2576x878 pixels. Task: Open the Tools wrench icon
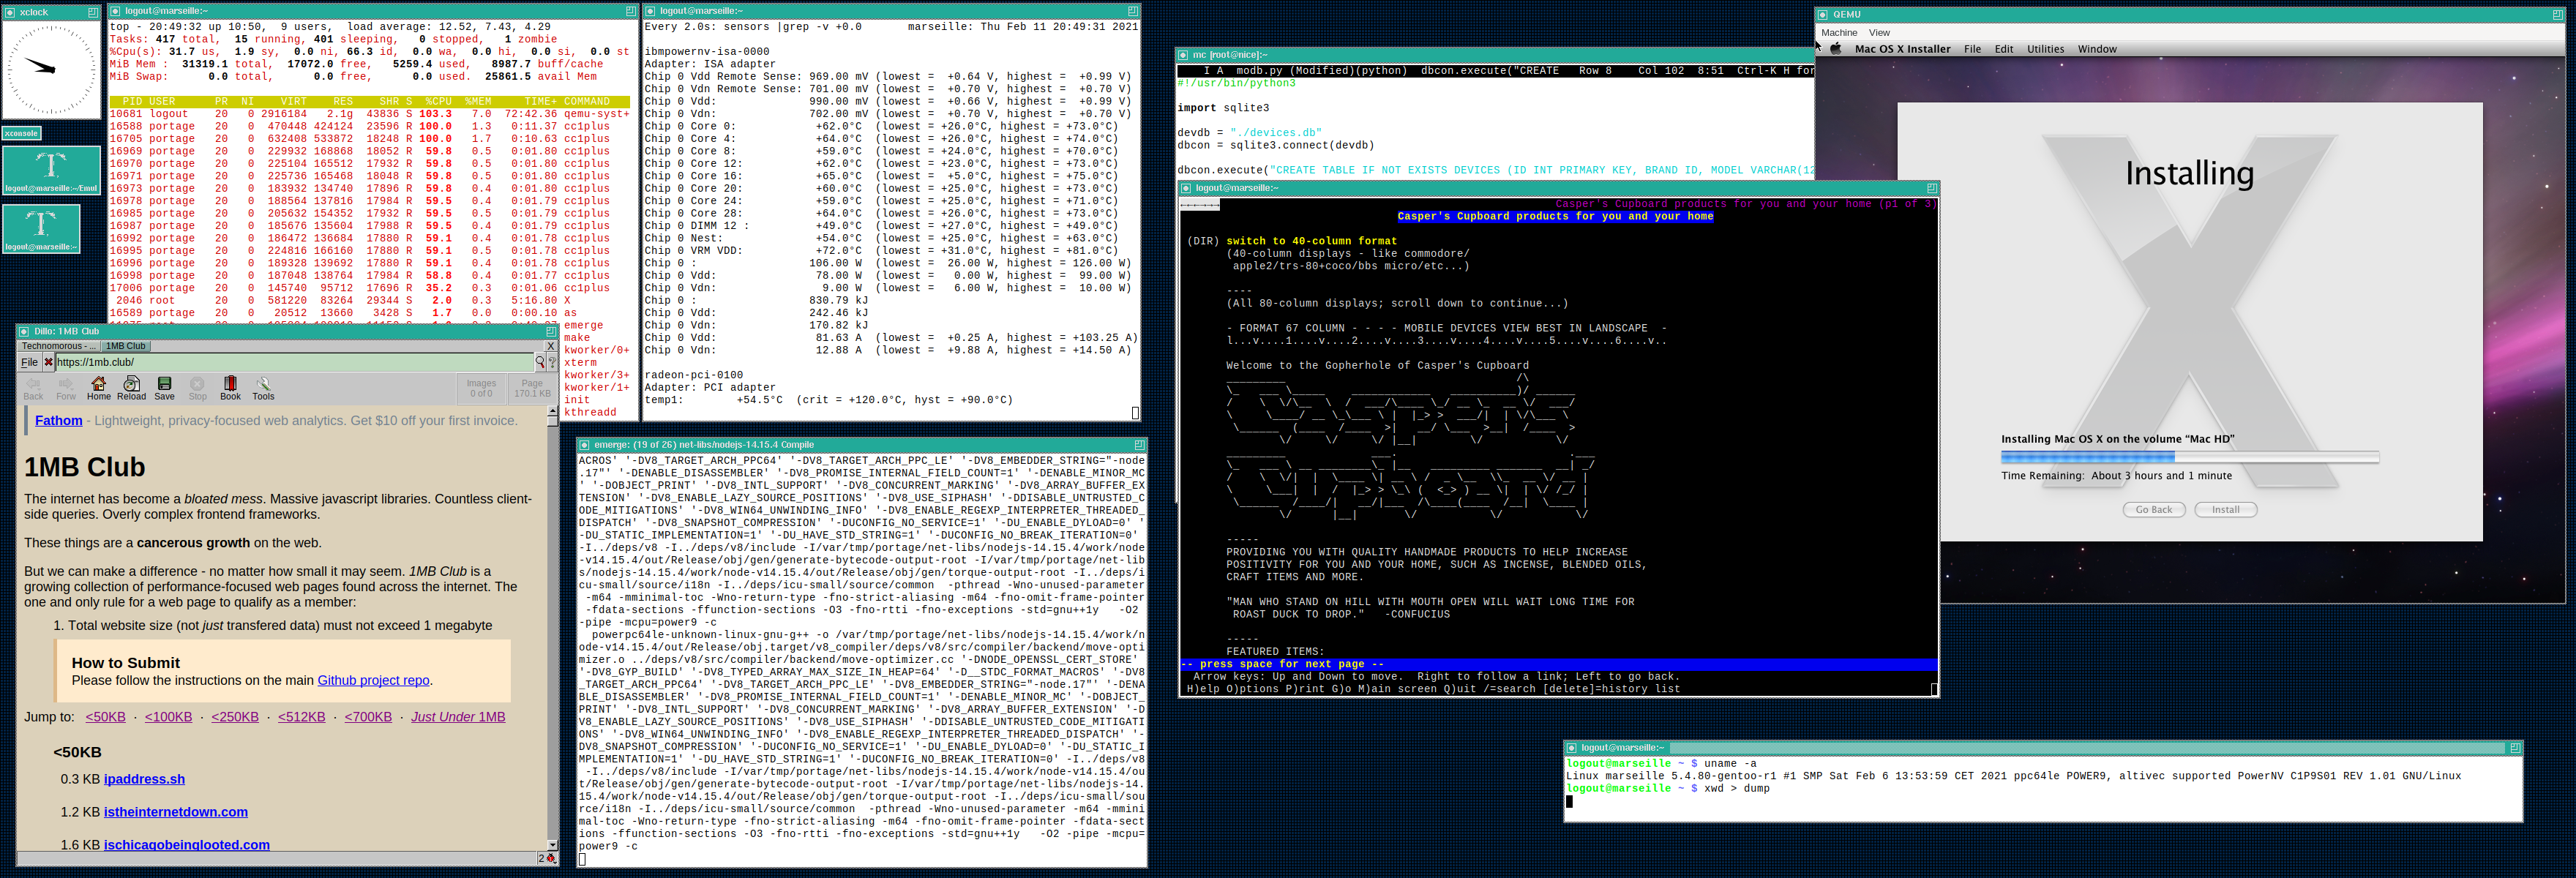pos(263,384)
